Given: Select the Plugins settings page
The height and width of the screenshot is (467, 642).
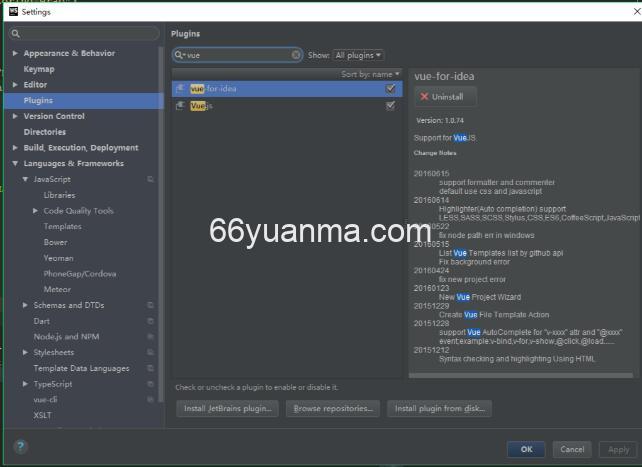Looking at the screenshot, I should point(84,101).
